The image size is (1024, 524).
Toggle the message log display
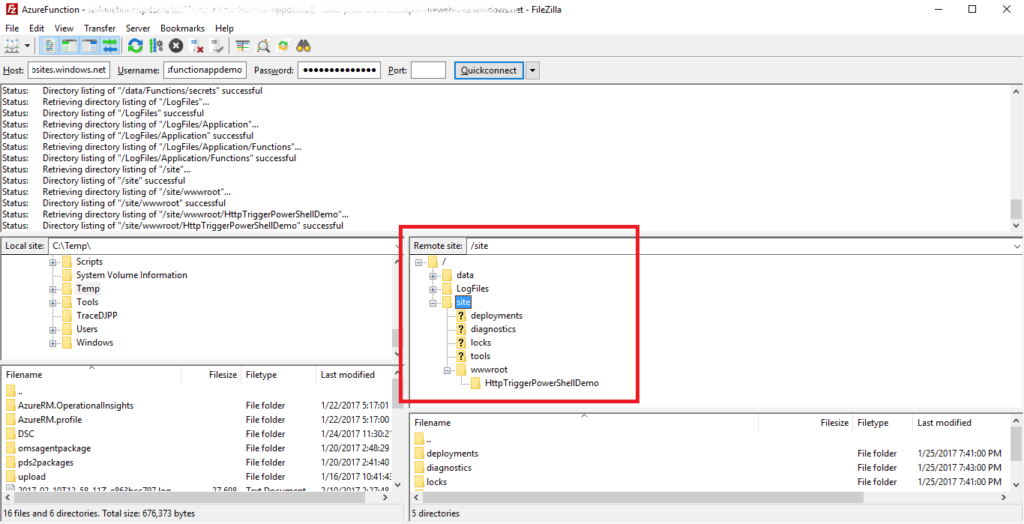coord(50,46)
